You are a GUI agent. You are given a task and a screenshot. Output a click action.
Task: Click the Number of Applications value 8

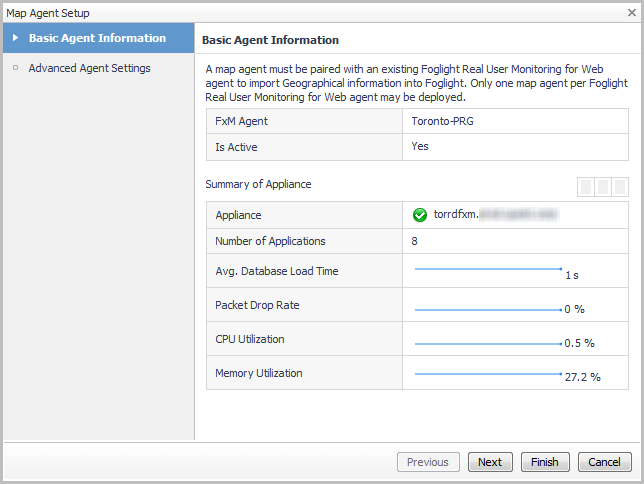415,241
